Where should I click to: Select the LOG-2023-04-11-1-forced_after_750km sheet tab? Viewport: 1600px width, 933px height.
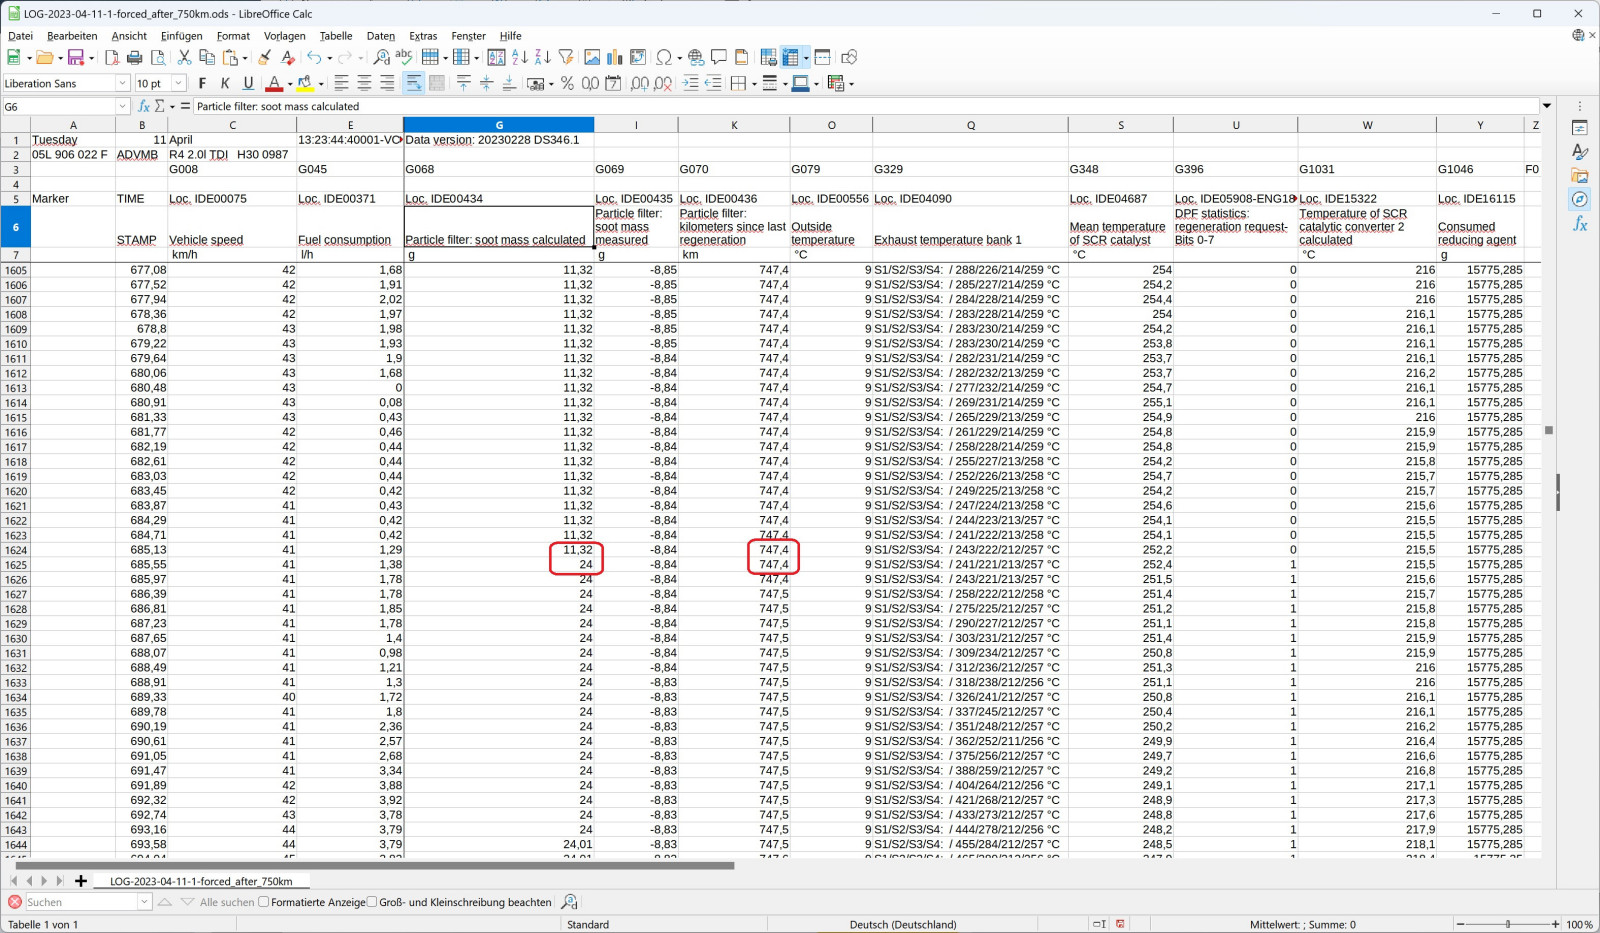click(x=201, y=881)
